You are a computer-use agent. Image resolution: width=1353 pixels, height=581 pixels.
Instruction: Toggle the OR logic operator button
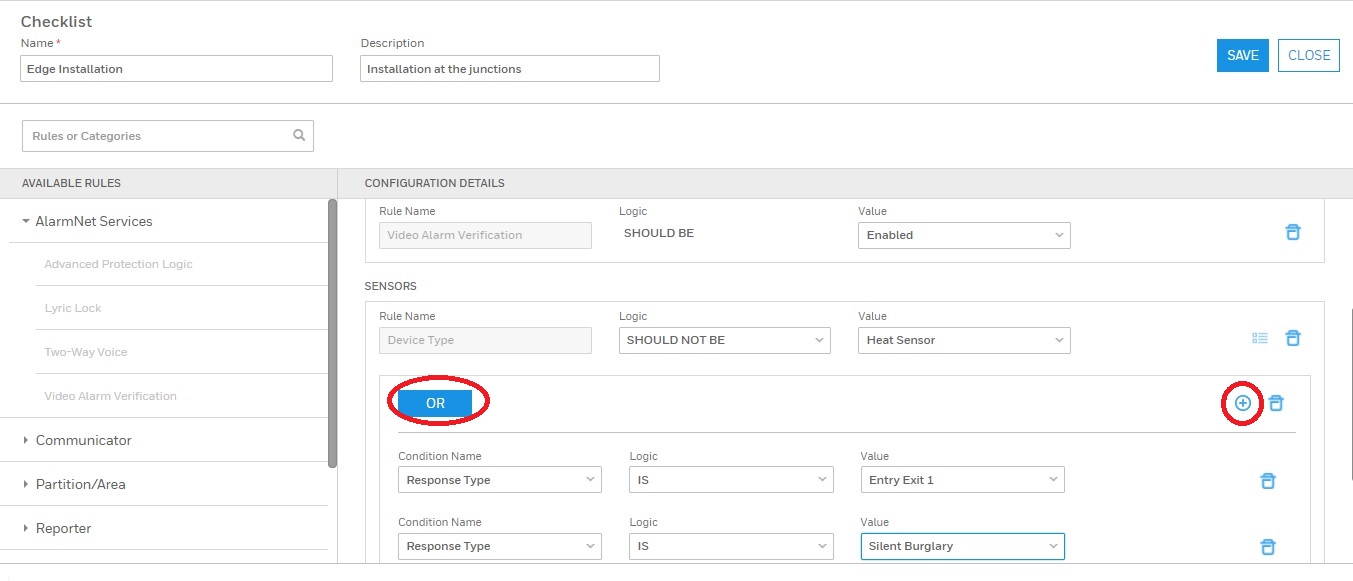[435, 403]
